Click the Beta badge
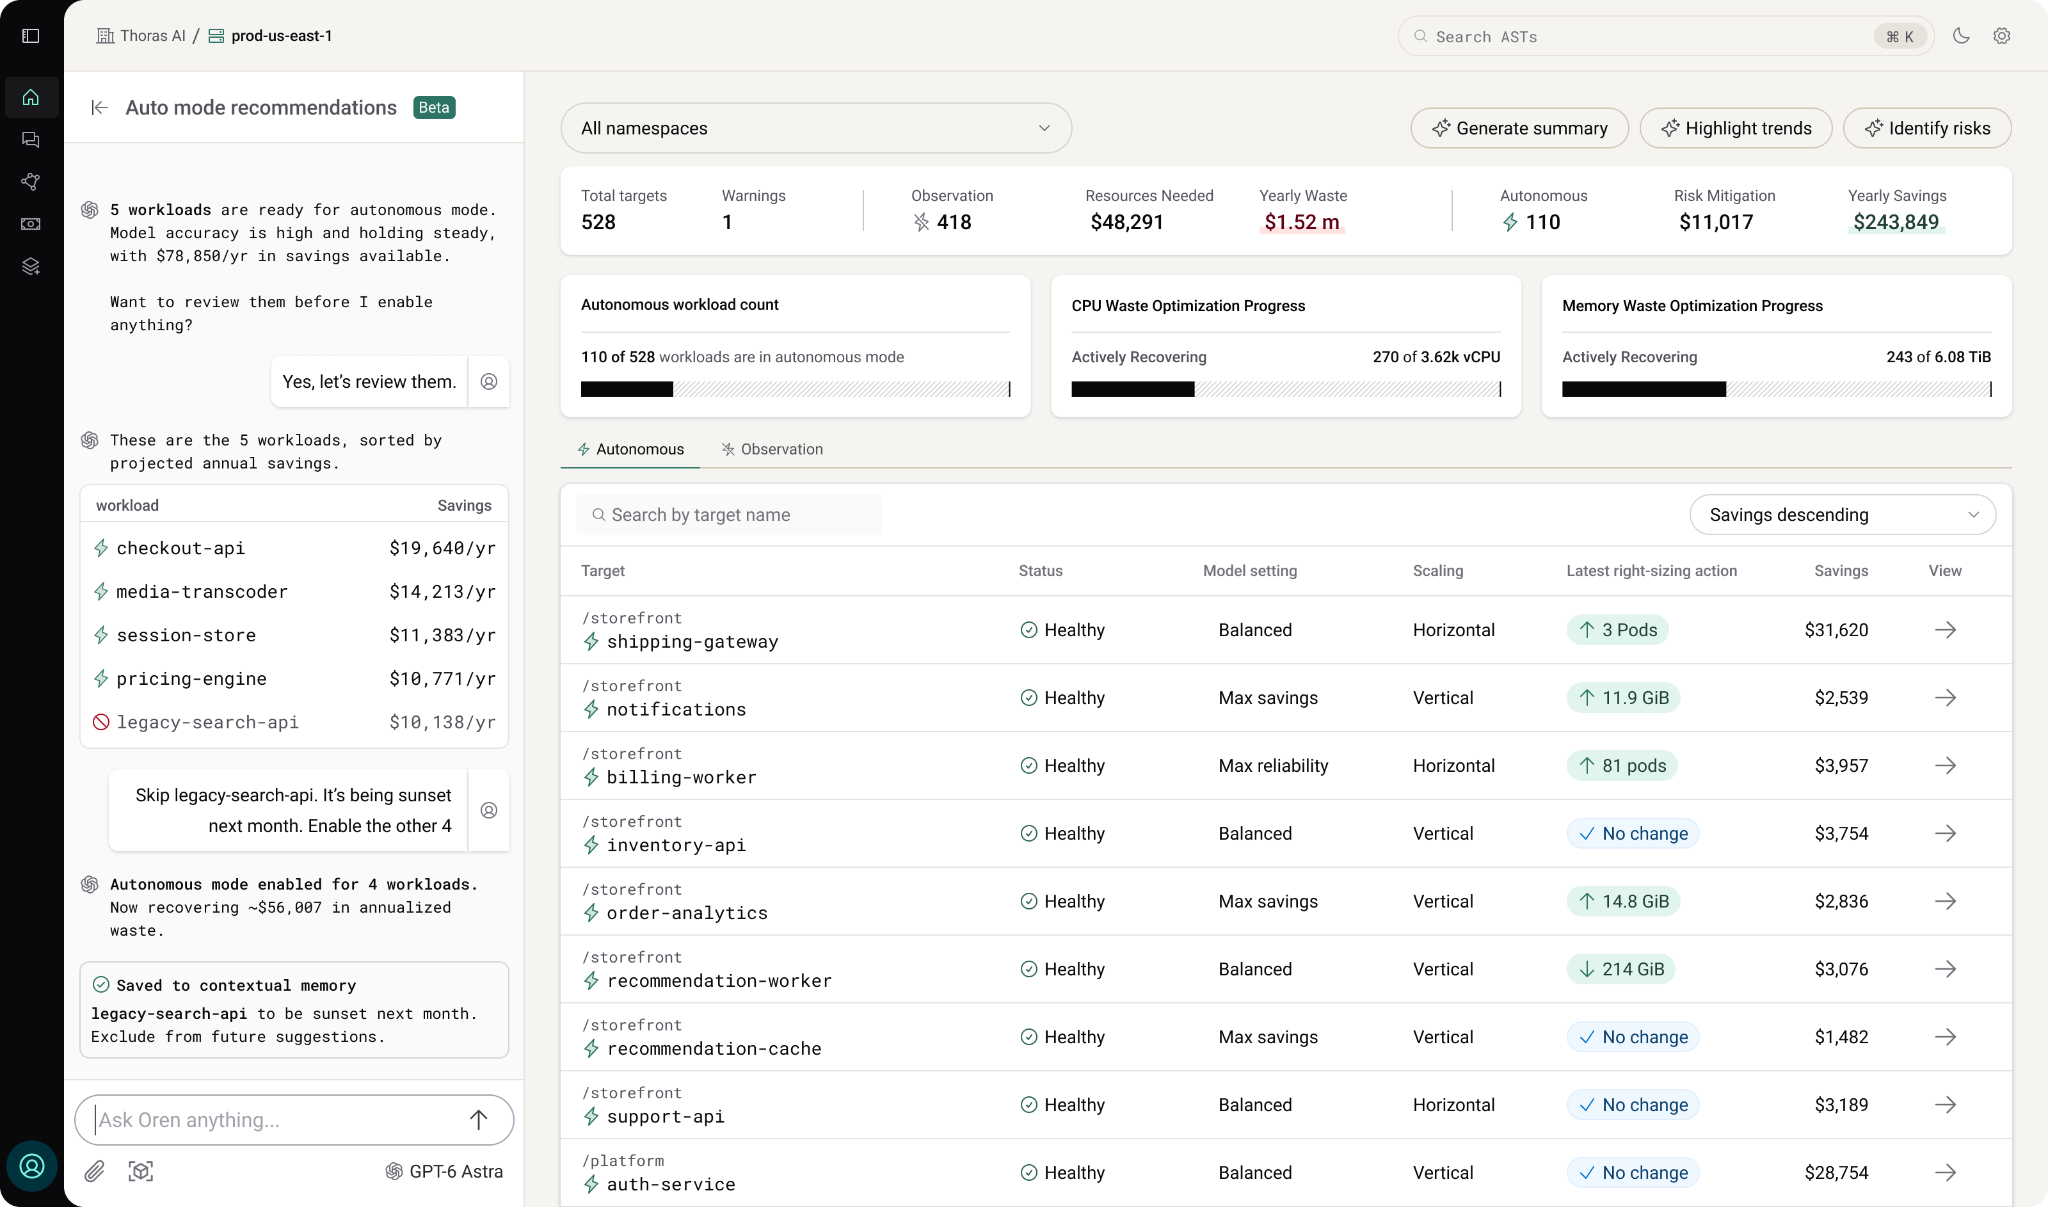The height and width of the screenshot is (1207, 2048). [x=434, y=107]
